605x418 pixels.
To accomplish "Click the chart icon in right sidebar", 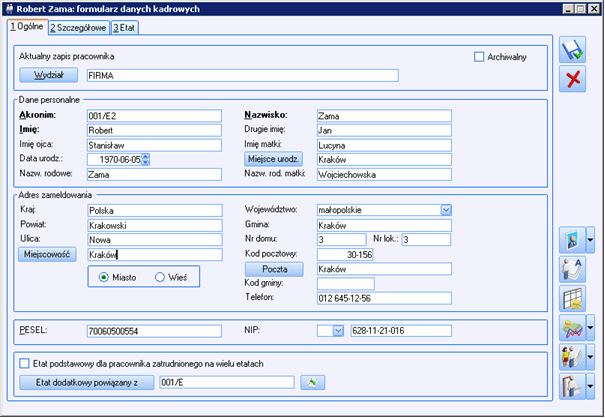I will point(570,327).
